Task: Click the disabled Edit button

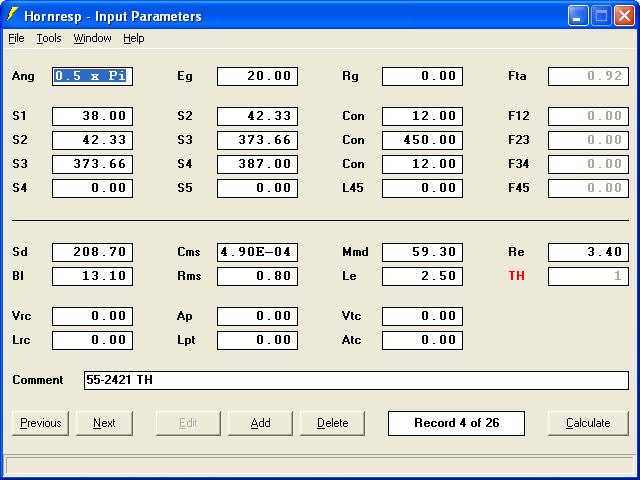Action: pos(188,423)
